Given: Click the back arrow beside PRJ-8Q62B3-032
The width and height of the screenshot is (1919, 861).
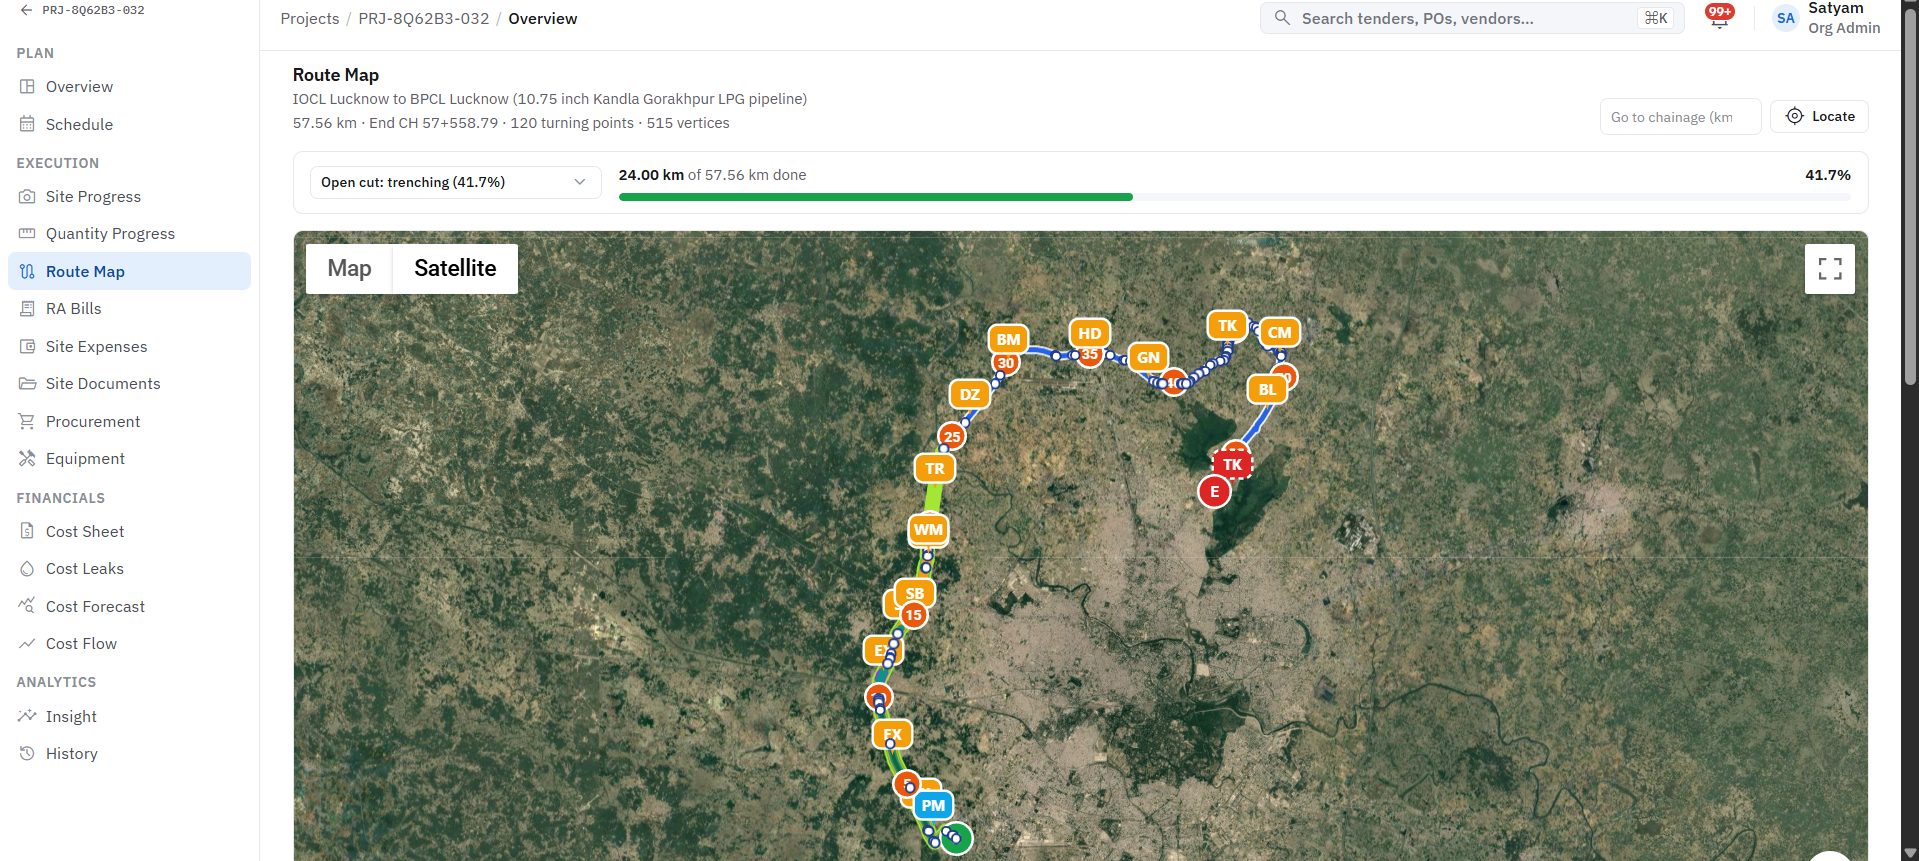Looking at the screenshot, I should pos(26,10).
